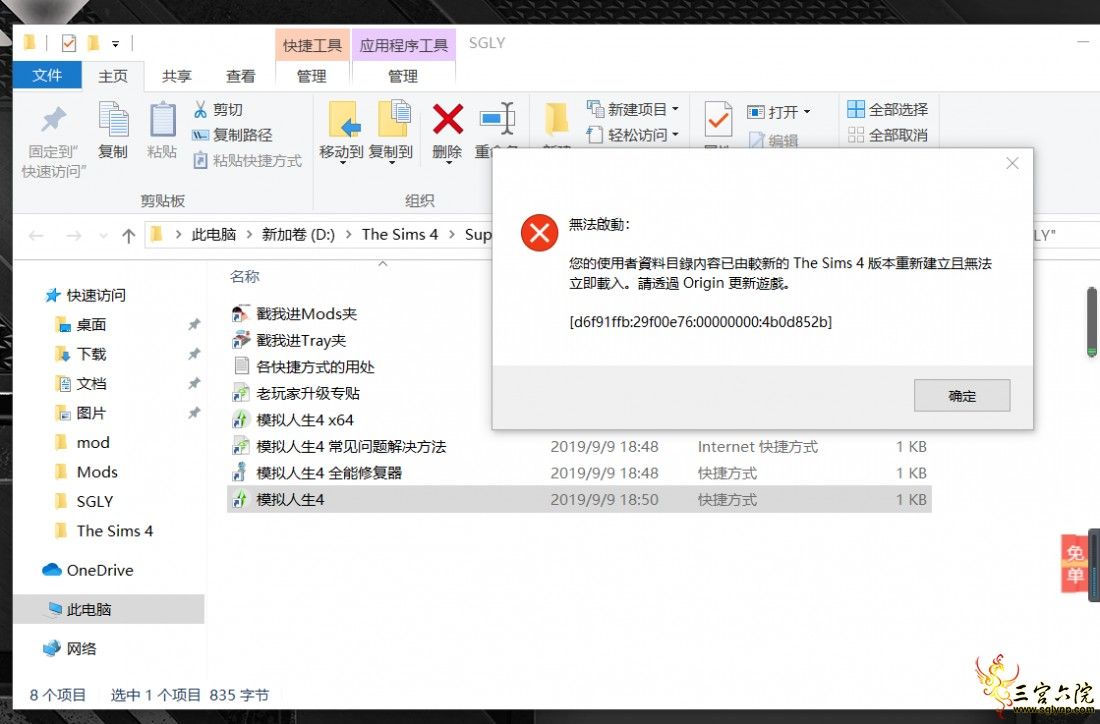Select the 戳我进Mods夹 shortcut
Viewport: 1100px width, 724px height.
coord(295,314)
